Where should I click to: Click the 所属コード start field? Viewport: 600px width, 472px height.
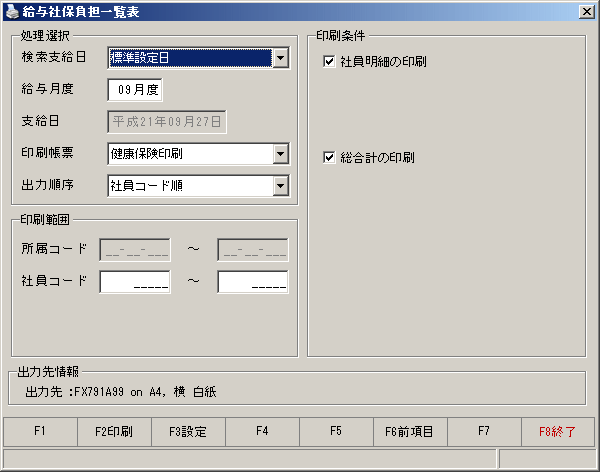pos(135,250)
